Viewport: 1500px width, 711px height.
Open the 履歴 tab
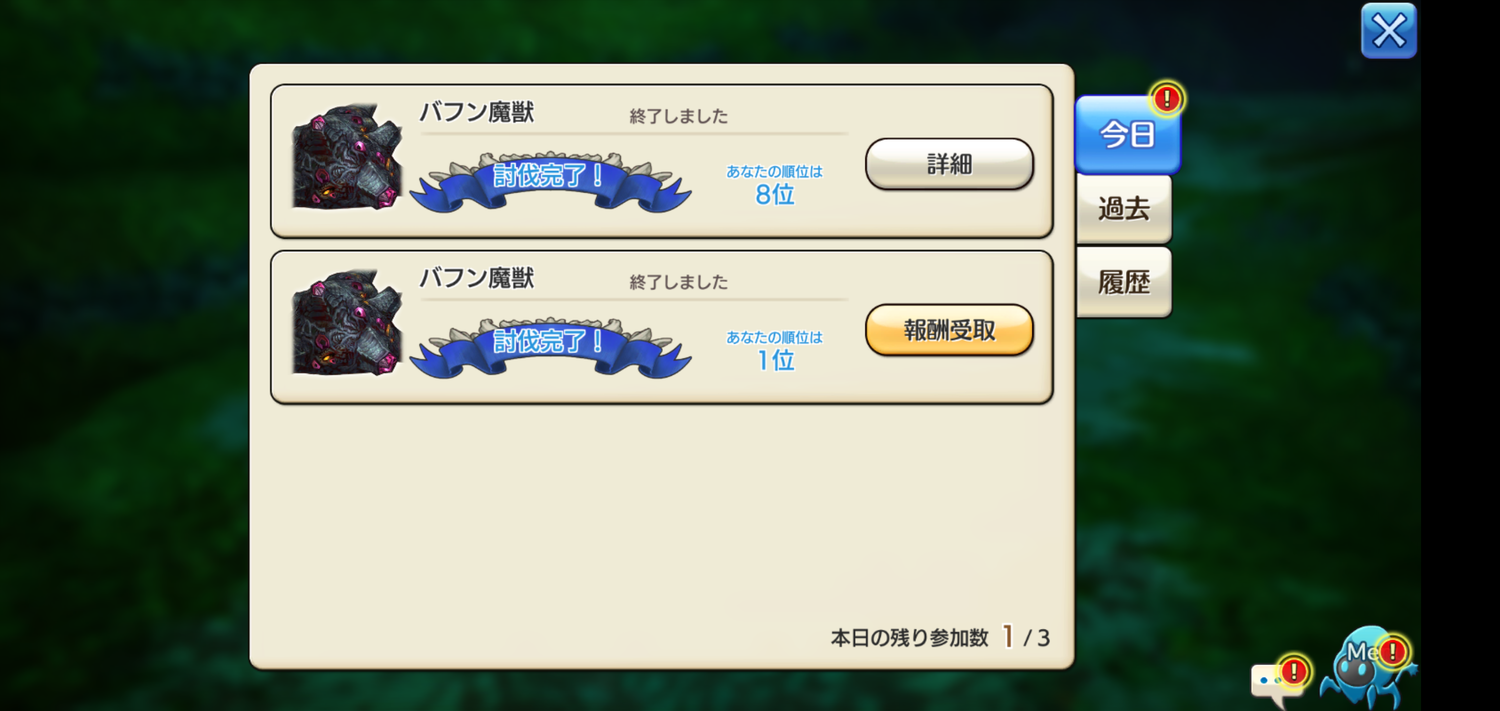pos(1124,283)
